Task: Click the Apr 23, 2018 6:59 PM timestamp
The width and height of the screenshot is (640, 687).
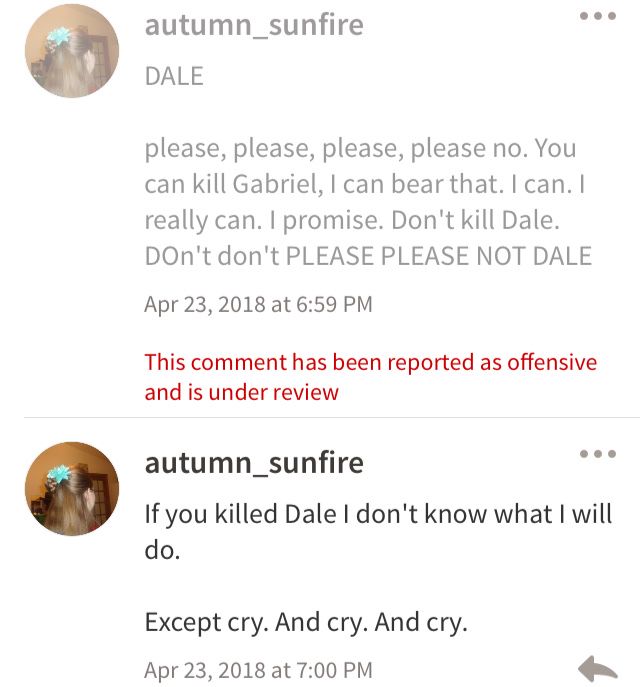Action: click(x=258, y=305)
